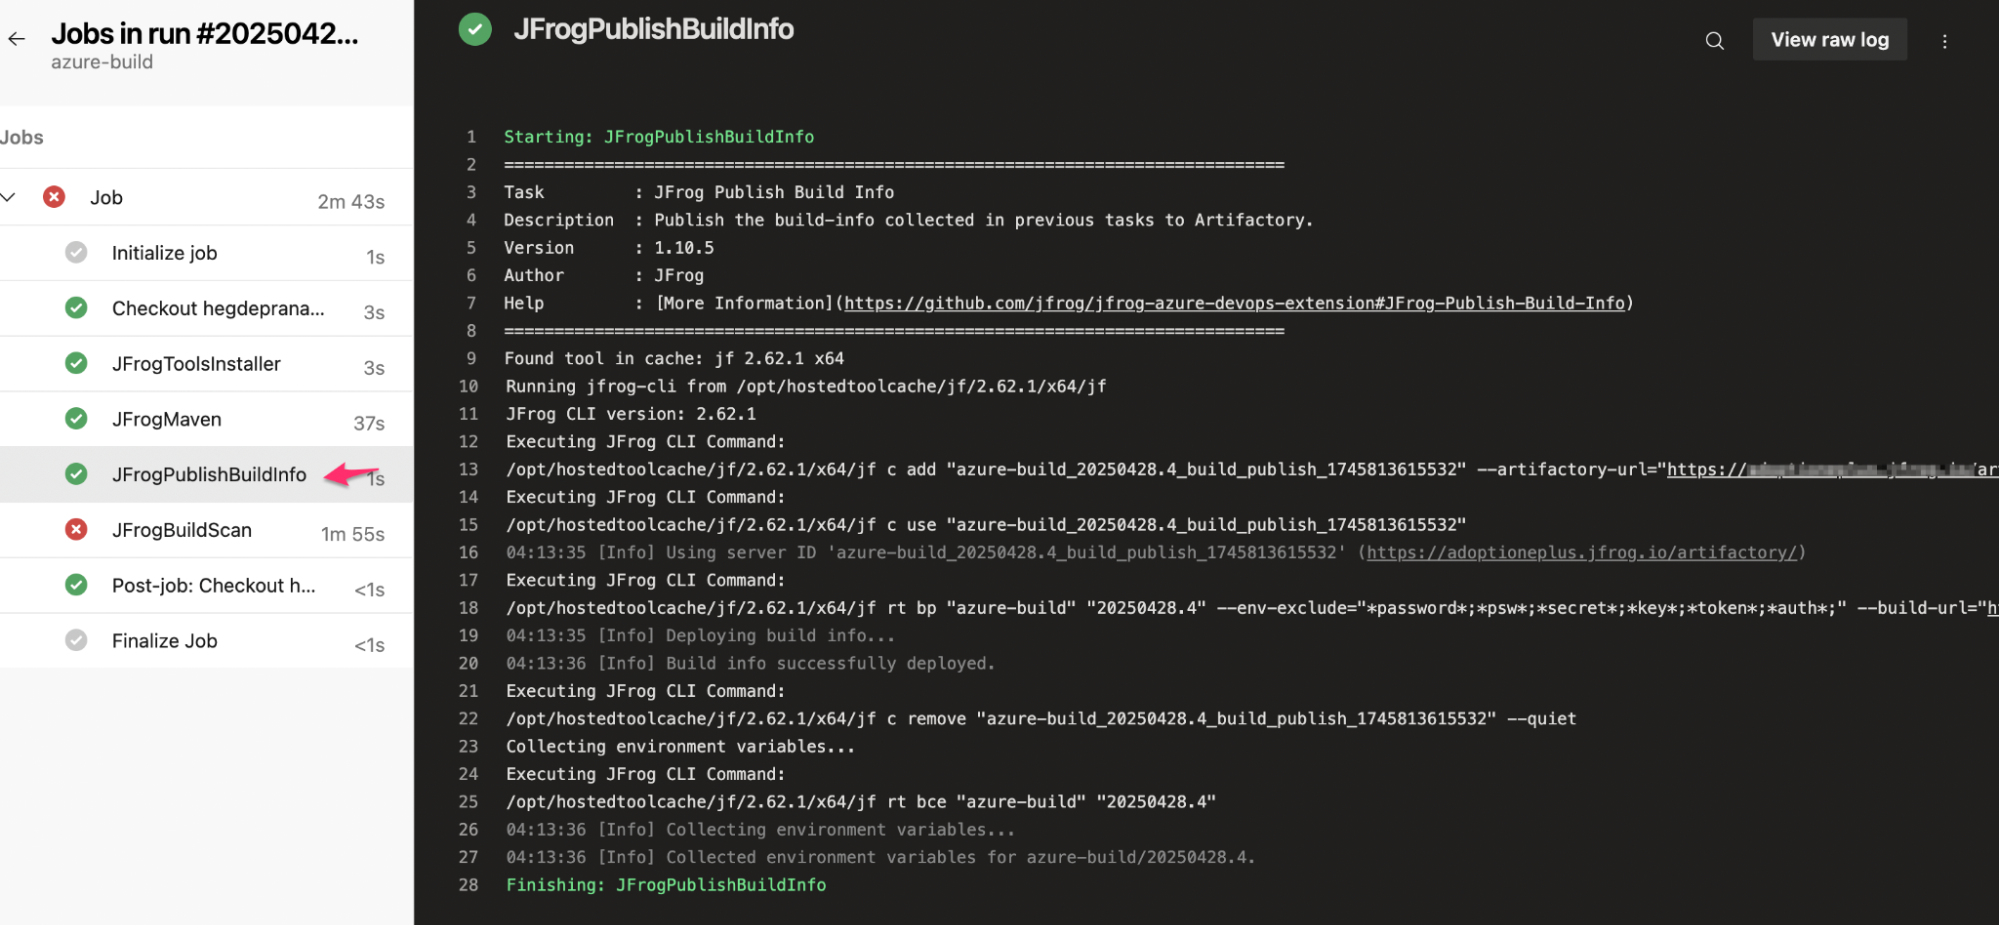Click the green check beside JFrogPublishBuildInfo header
The image size is (1999, 926).
pyautogui.click(x=475, y=30)
